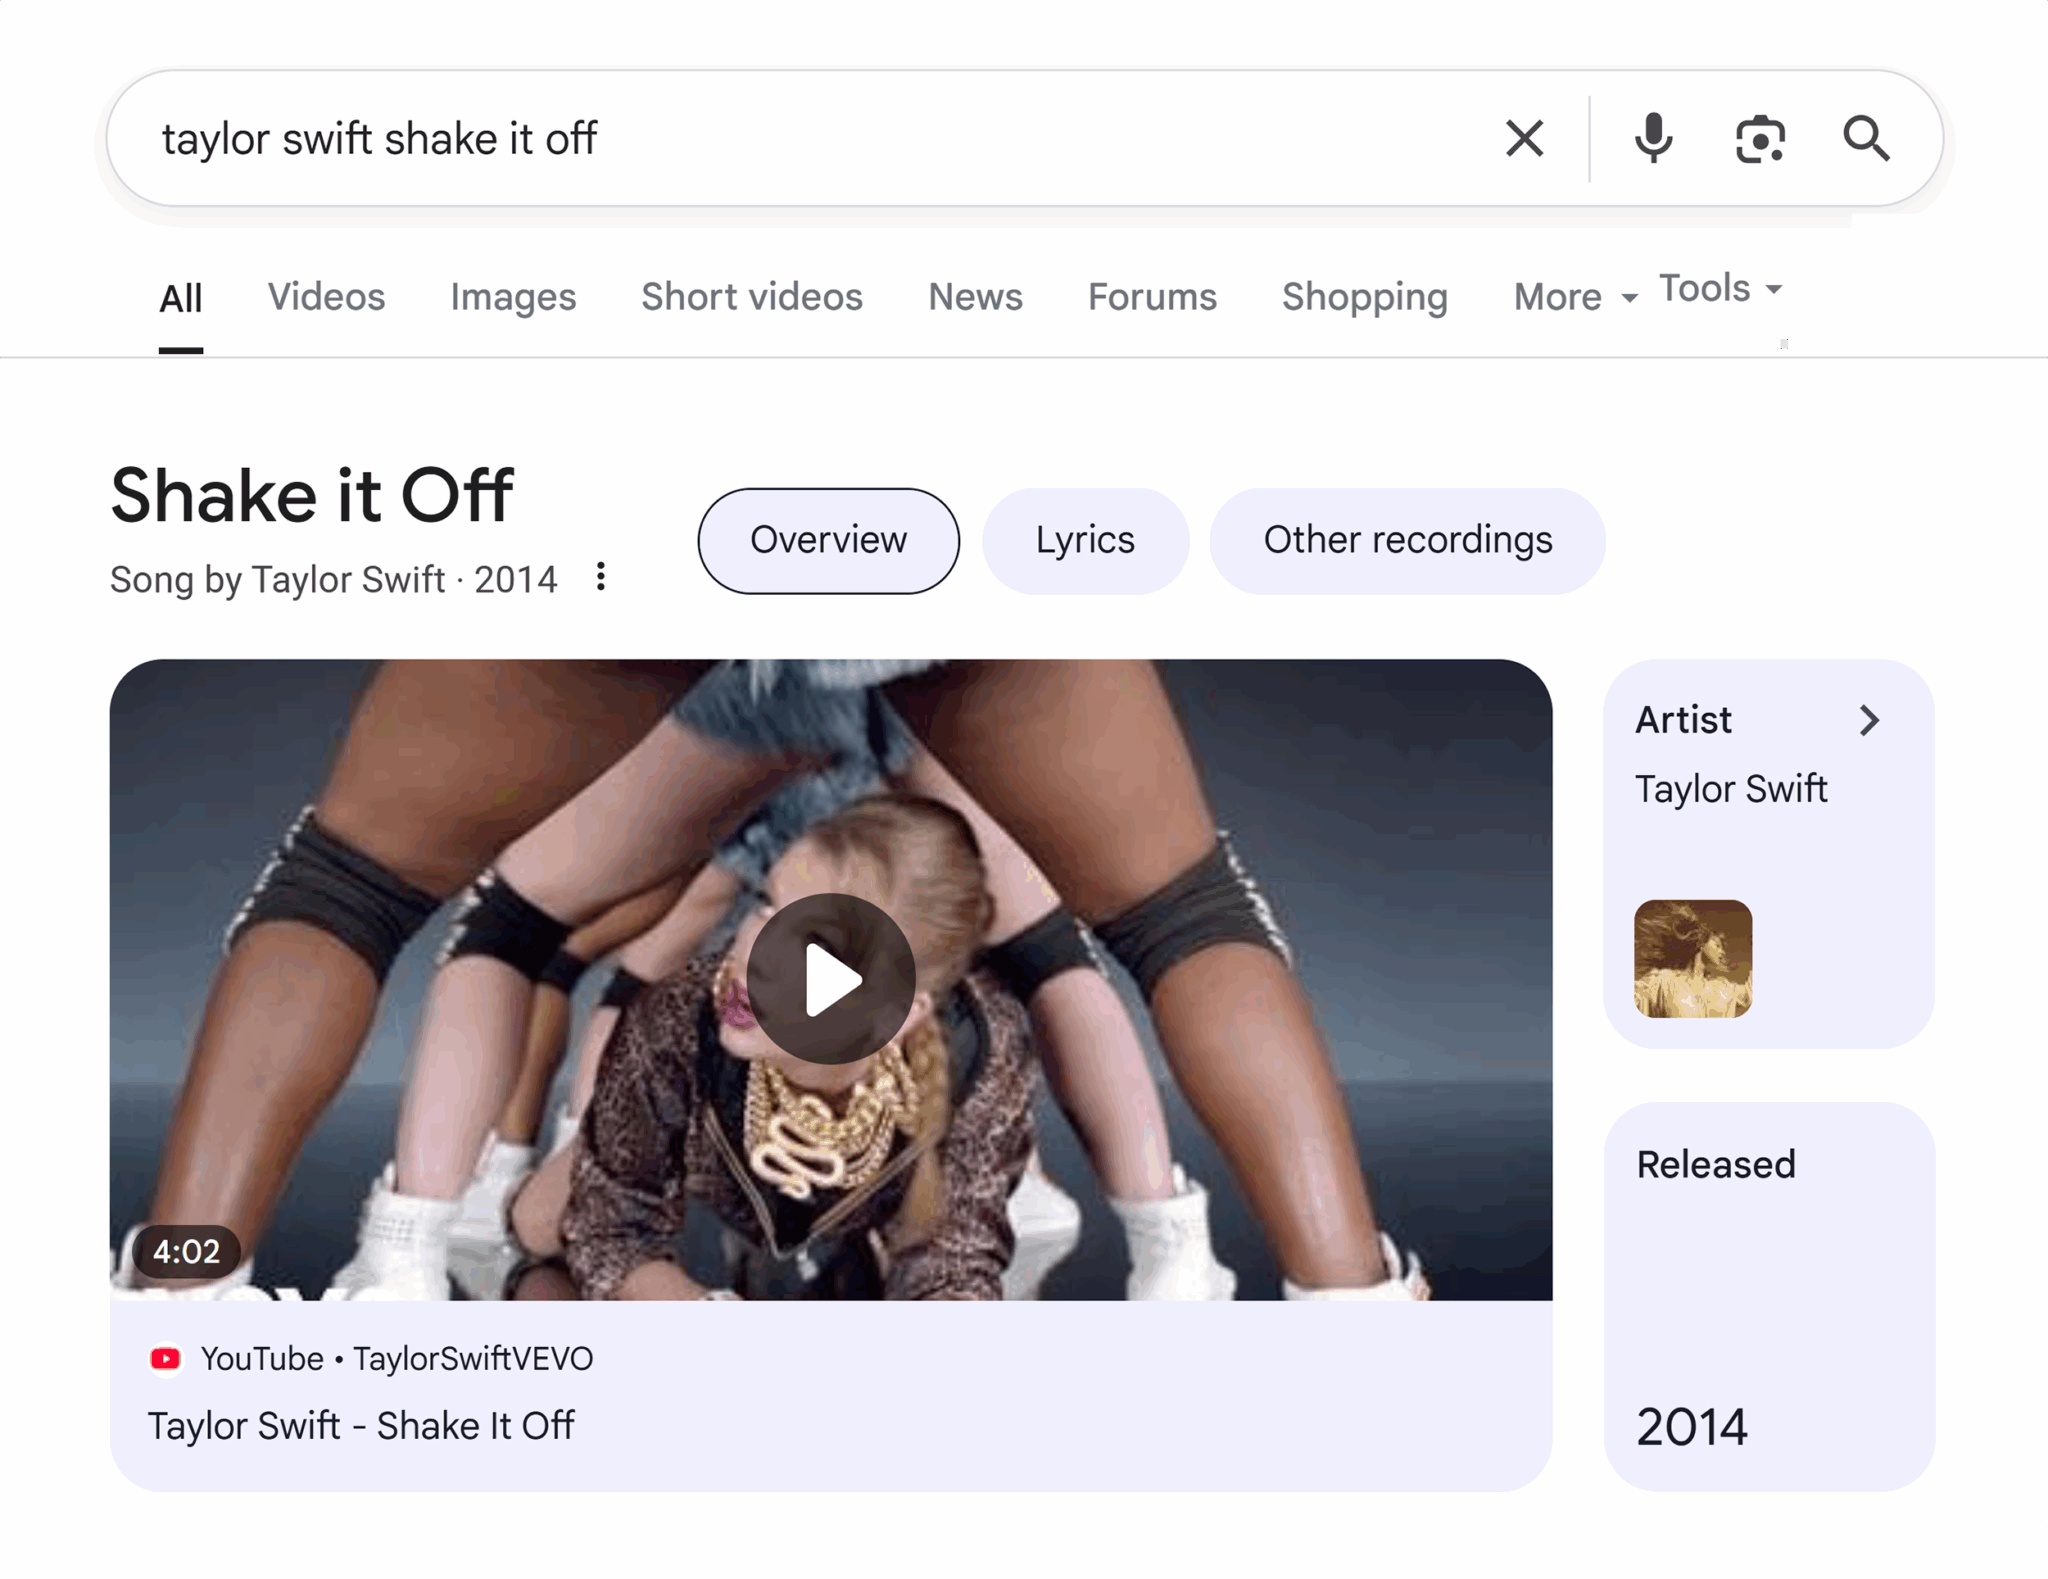Viewport: 2048px width, 1579px height.
Task: Open the Taylor Swift - Shake It Off video link
Action: (x=362, y=1425)
